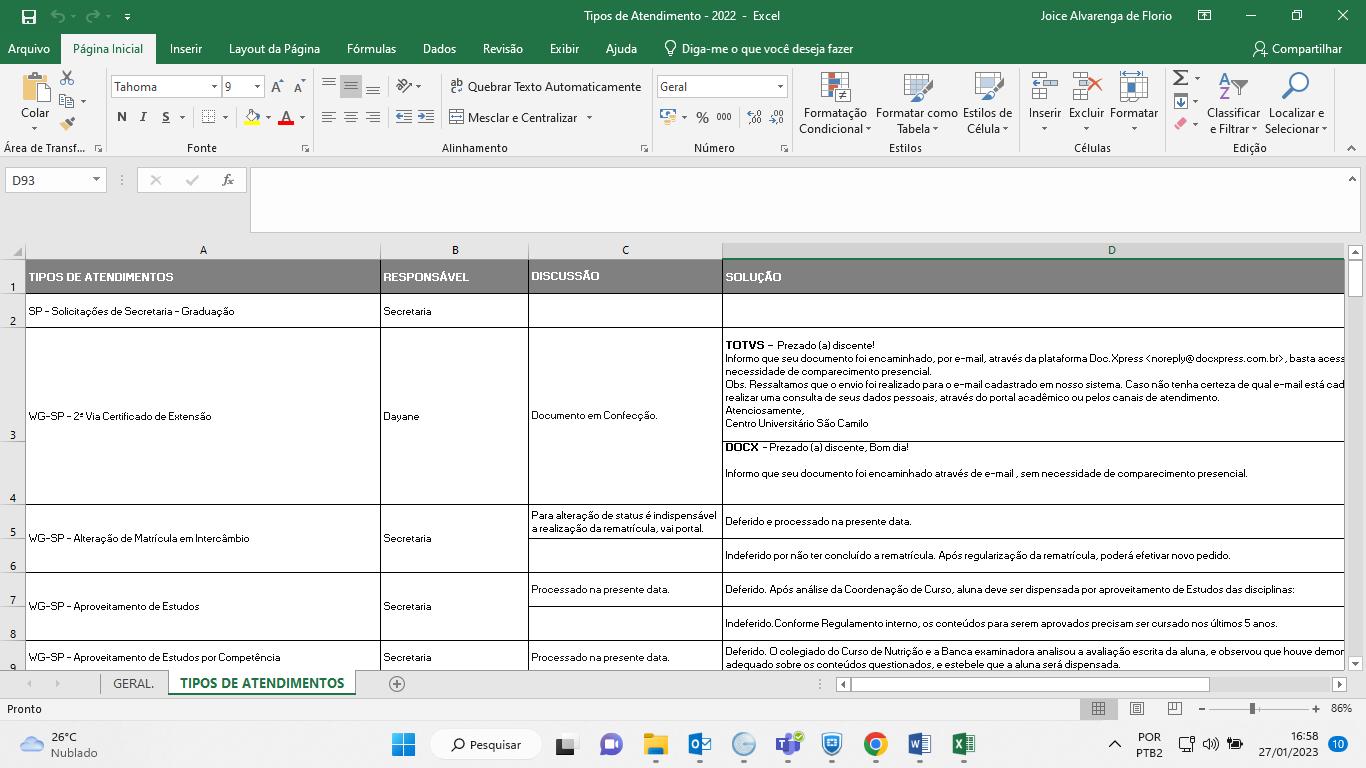This screenshot has width=1366, height=768.
Task: Expand the Name Box dropdown arrow
Action: click(96, 180)
